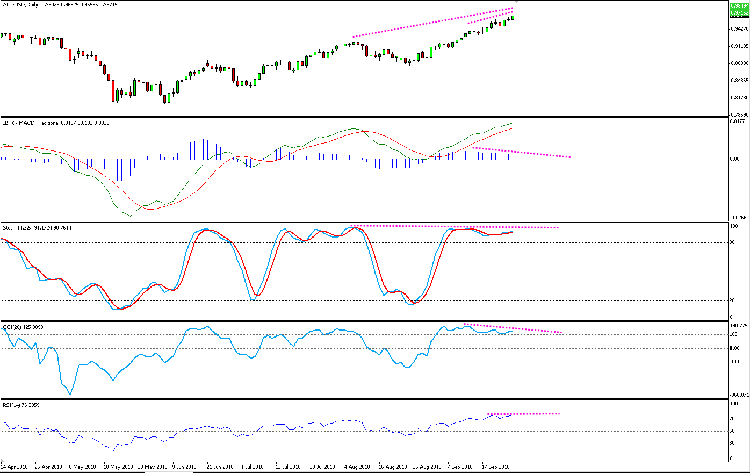Select the blue CCI line at its deepest trough
Viewport: 750px width, 473px height.
[x=70, y=393]
